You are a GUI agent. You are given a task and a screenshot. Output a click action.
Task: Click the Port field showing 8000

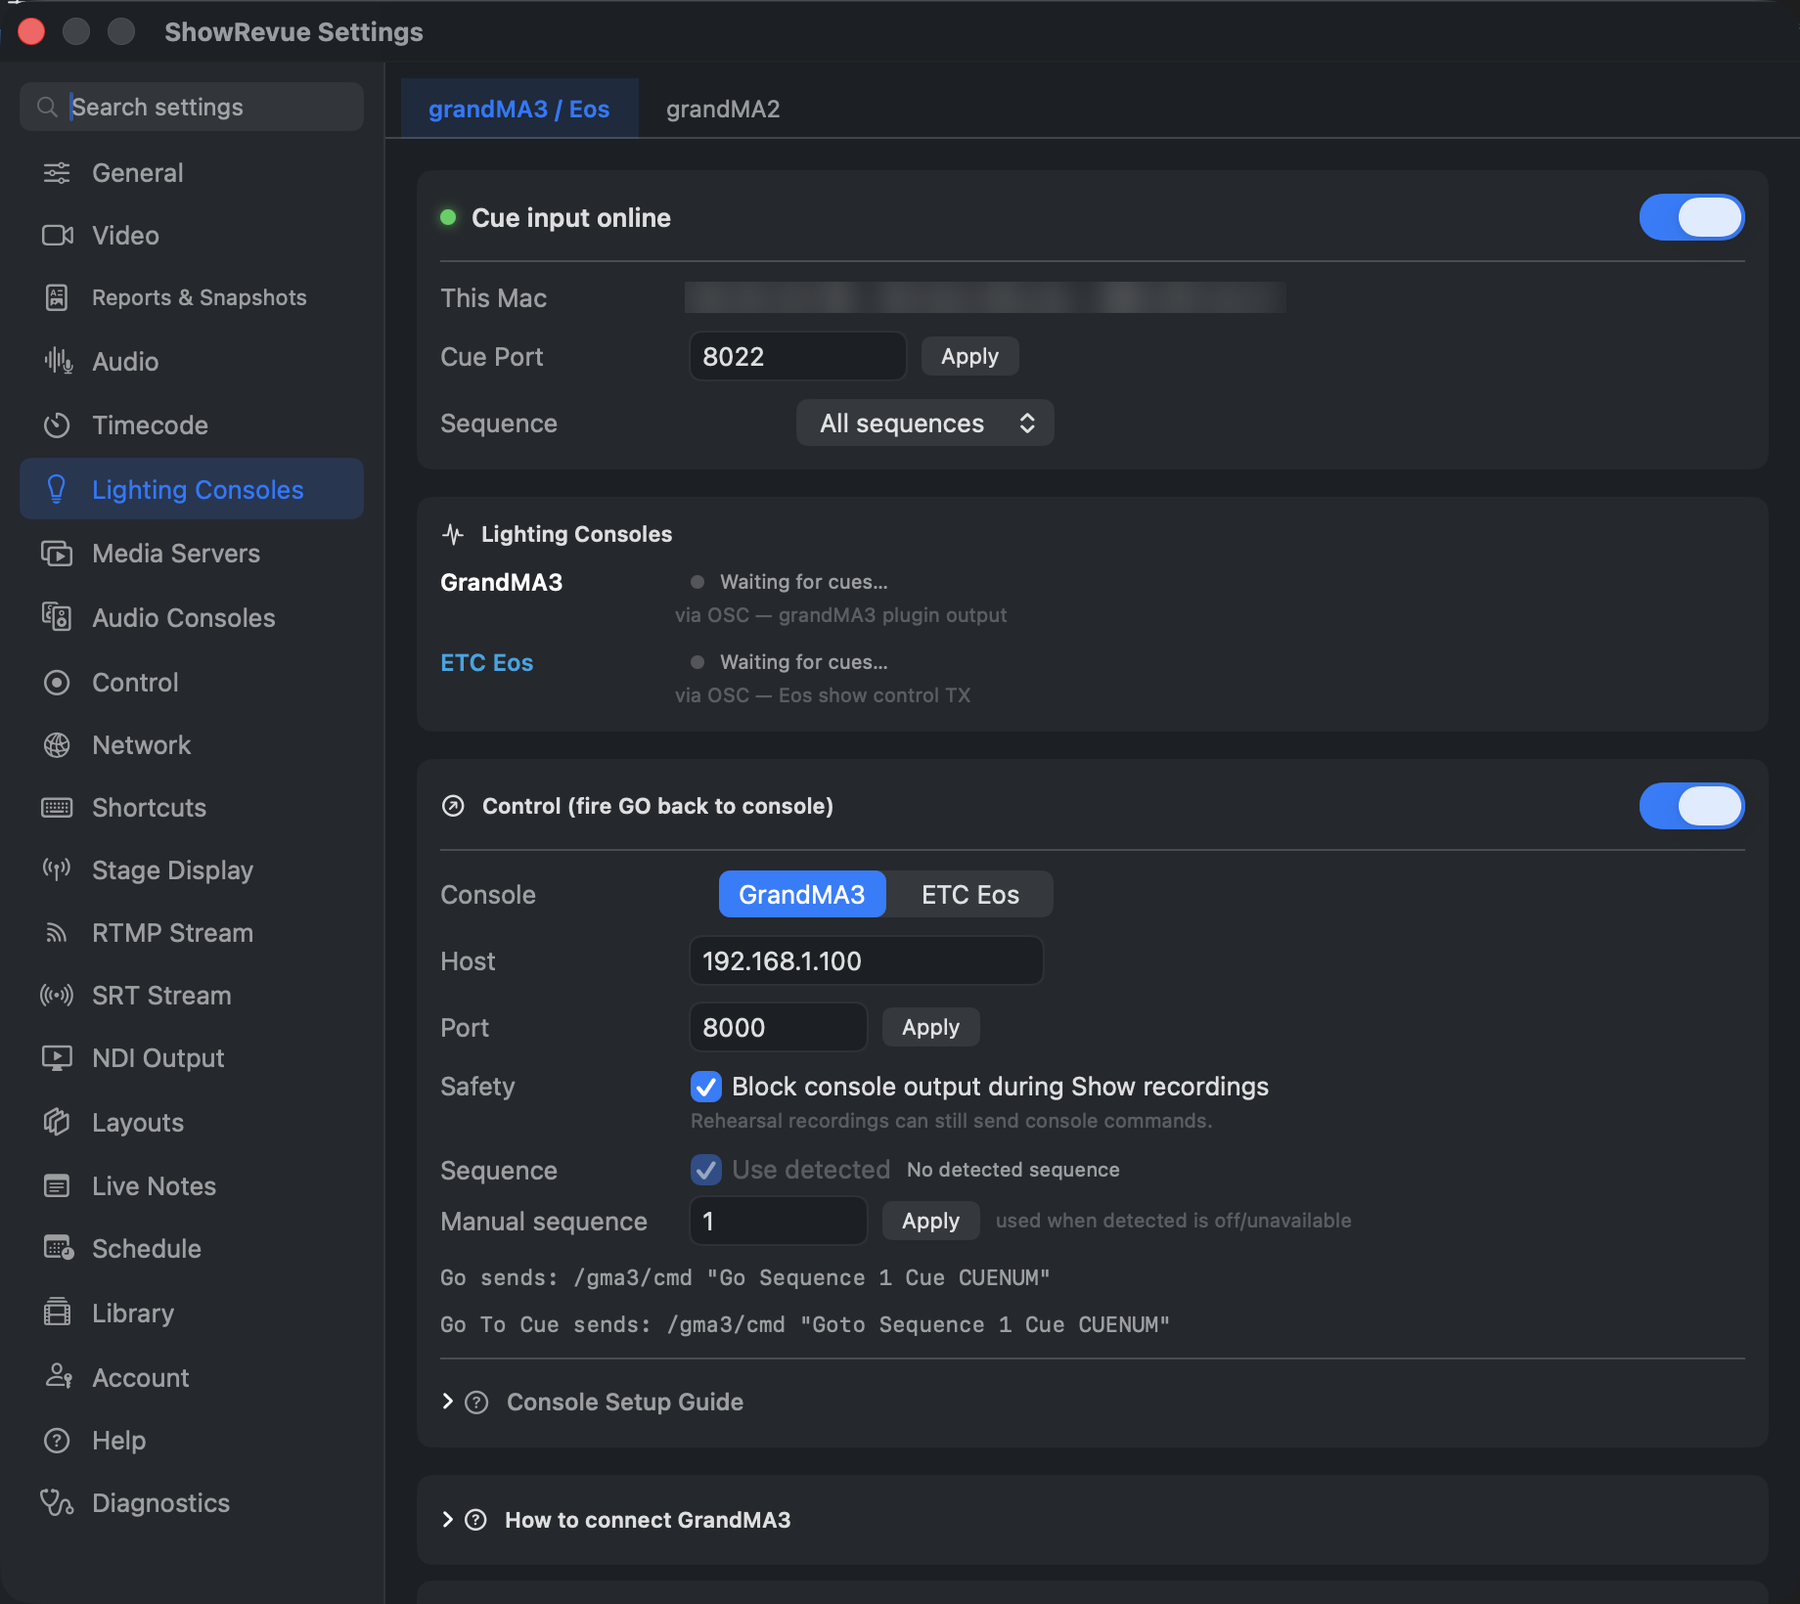click(778, 1027)
